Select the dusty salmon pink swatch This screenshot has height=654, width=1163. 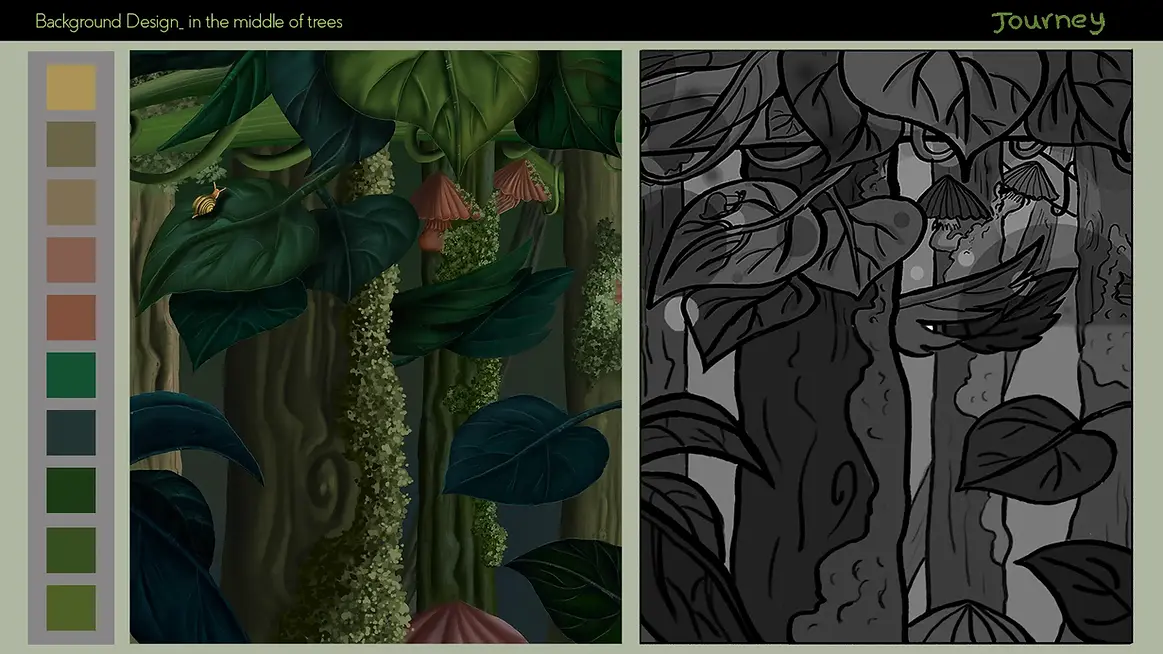[x=71, y=260]
